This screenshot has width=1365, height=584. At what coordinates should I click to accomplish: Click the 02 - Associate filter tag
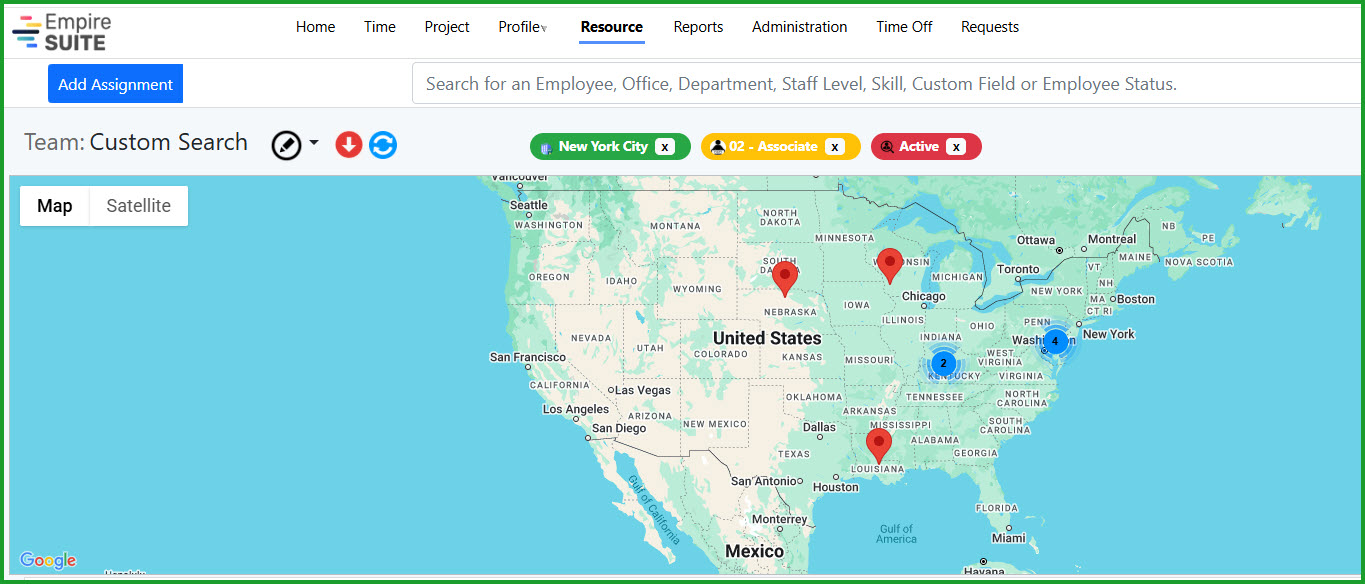click(x=780, y=147)
